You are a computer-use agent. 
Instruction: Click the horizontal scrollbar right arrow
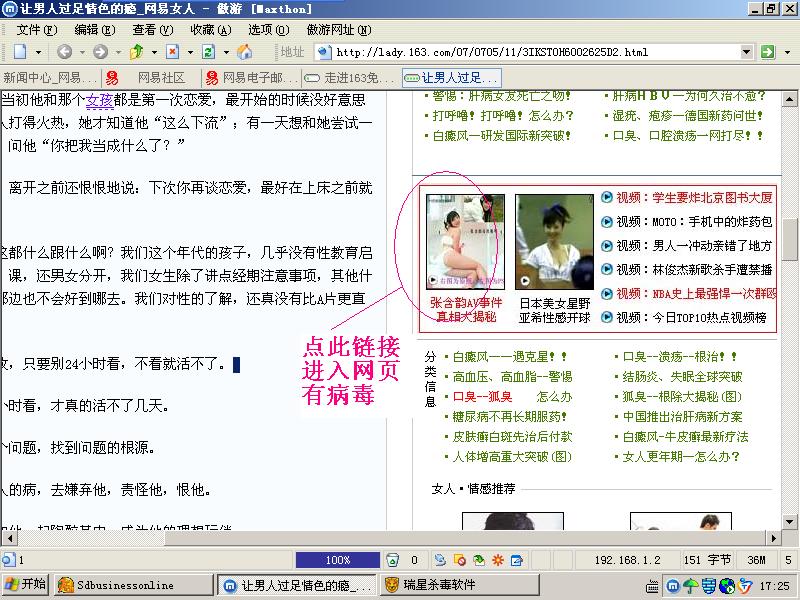pos(774,538)
